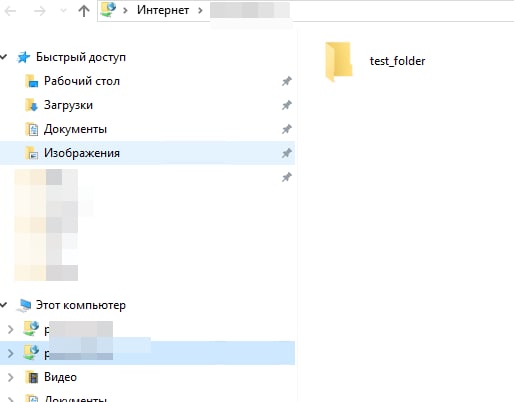The height and width of the screenshot is (402, 514).
Task: Click the Загрузки download folder icon
Action: 32,105
